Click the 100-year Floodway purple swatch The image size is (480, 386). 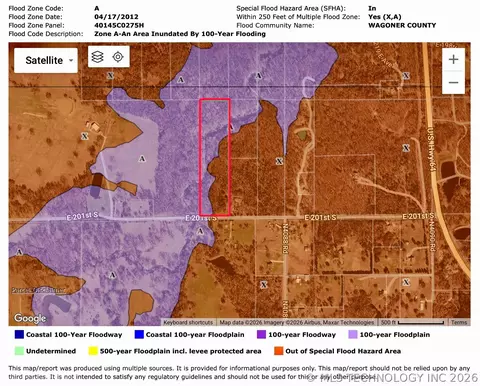261,334
